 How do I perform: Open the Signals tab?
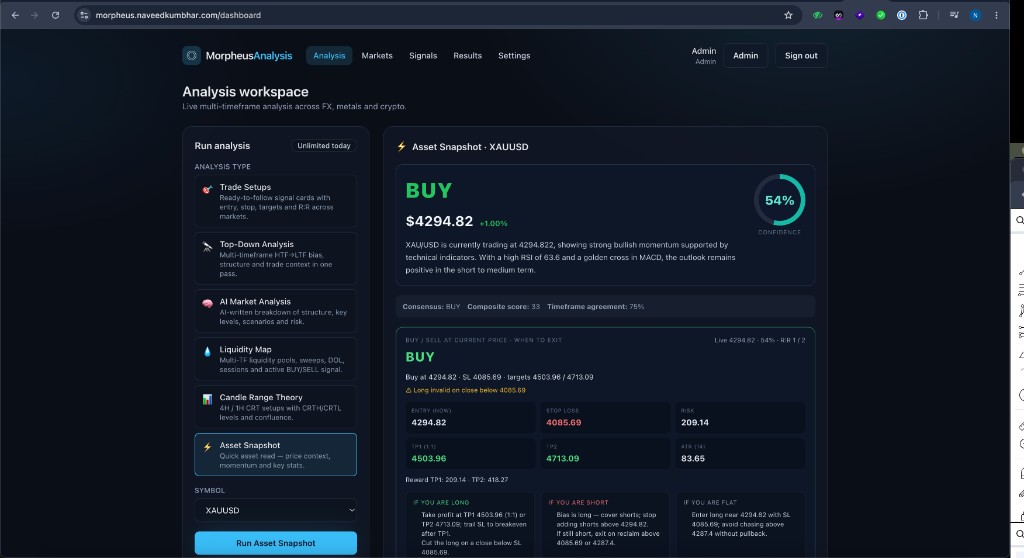(x=423, y=56)
